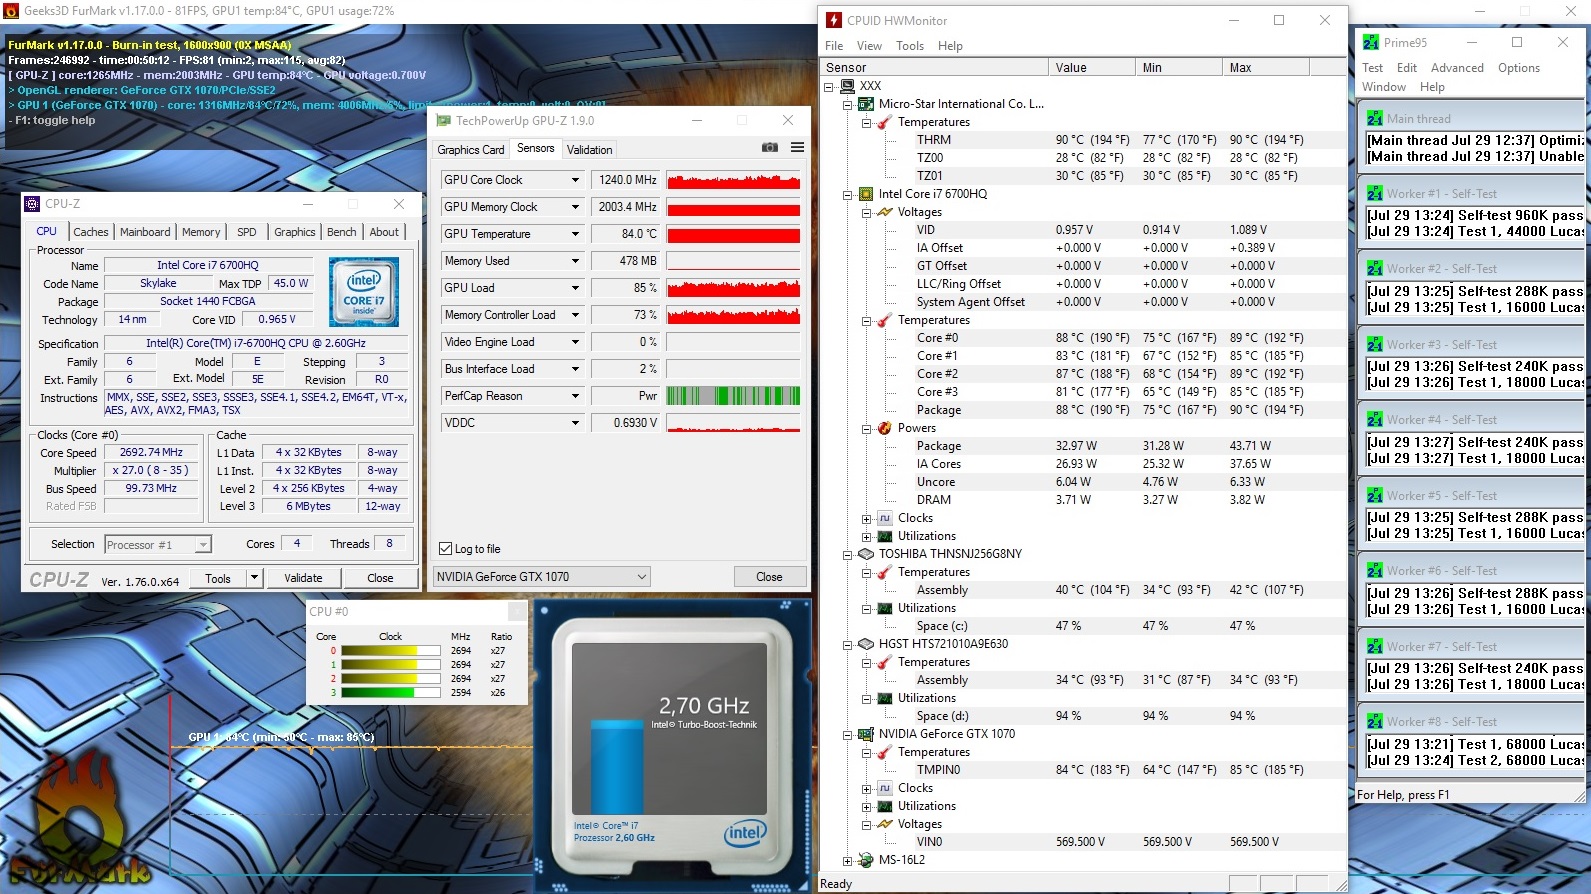The height and width of the screenshot is (894, 1591).
Task: Click the Worker #1 Self-Test window icon
Action: click(1375, 193)
